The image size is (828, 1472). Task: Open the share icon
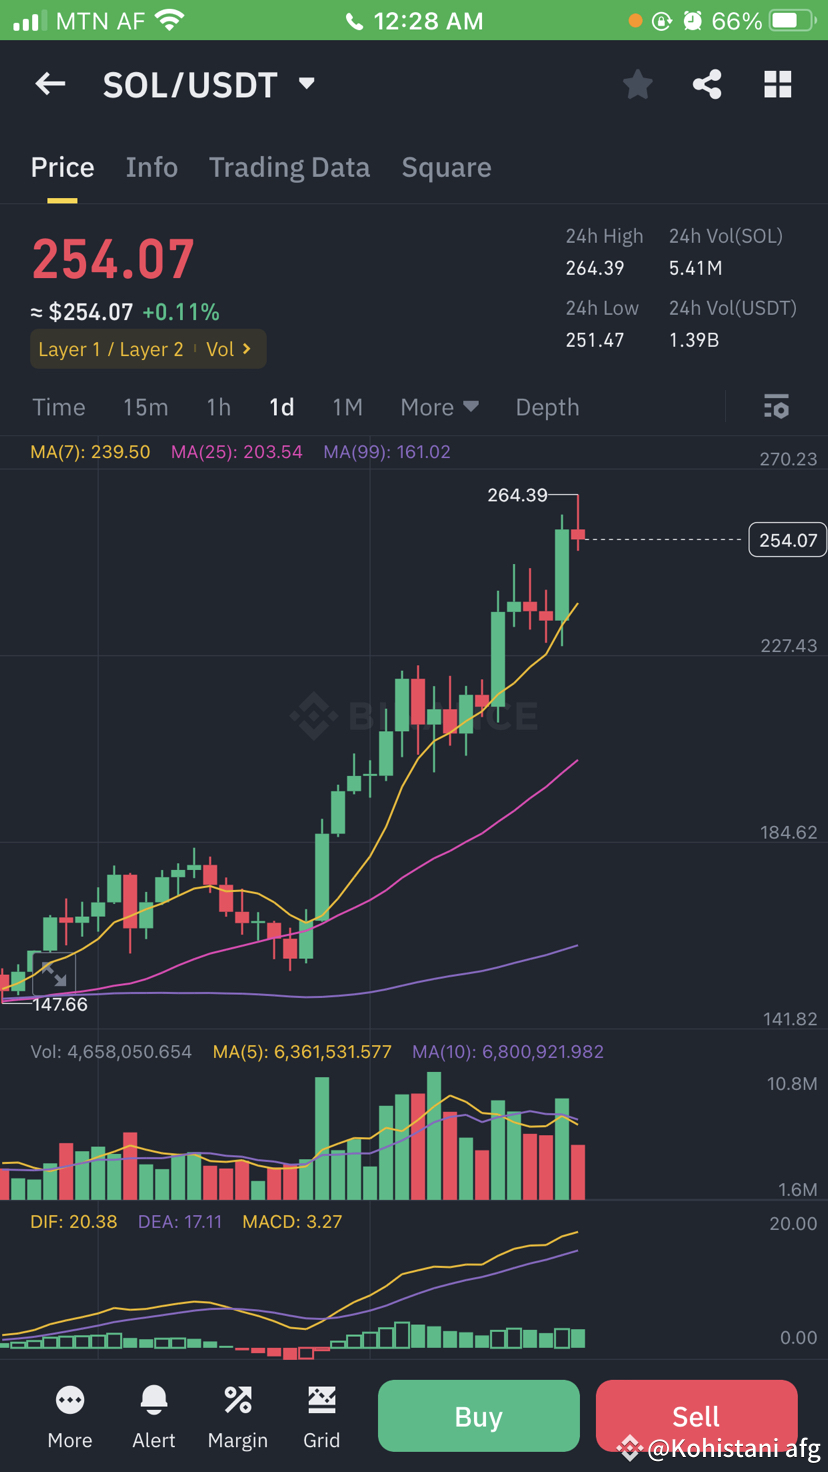pos(707,85)
